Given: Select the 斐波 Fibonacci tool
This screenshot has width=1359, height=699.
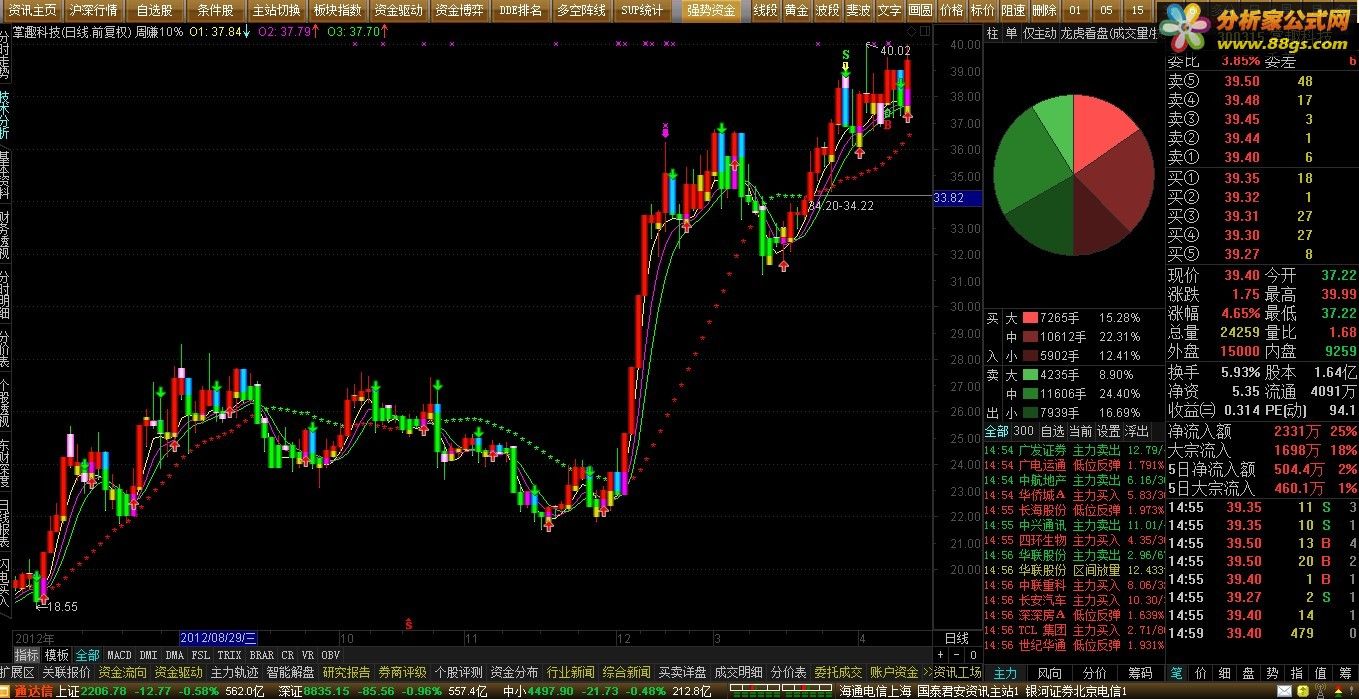Looking at the screenshot, I should click(x=858, y=10).
